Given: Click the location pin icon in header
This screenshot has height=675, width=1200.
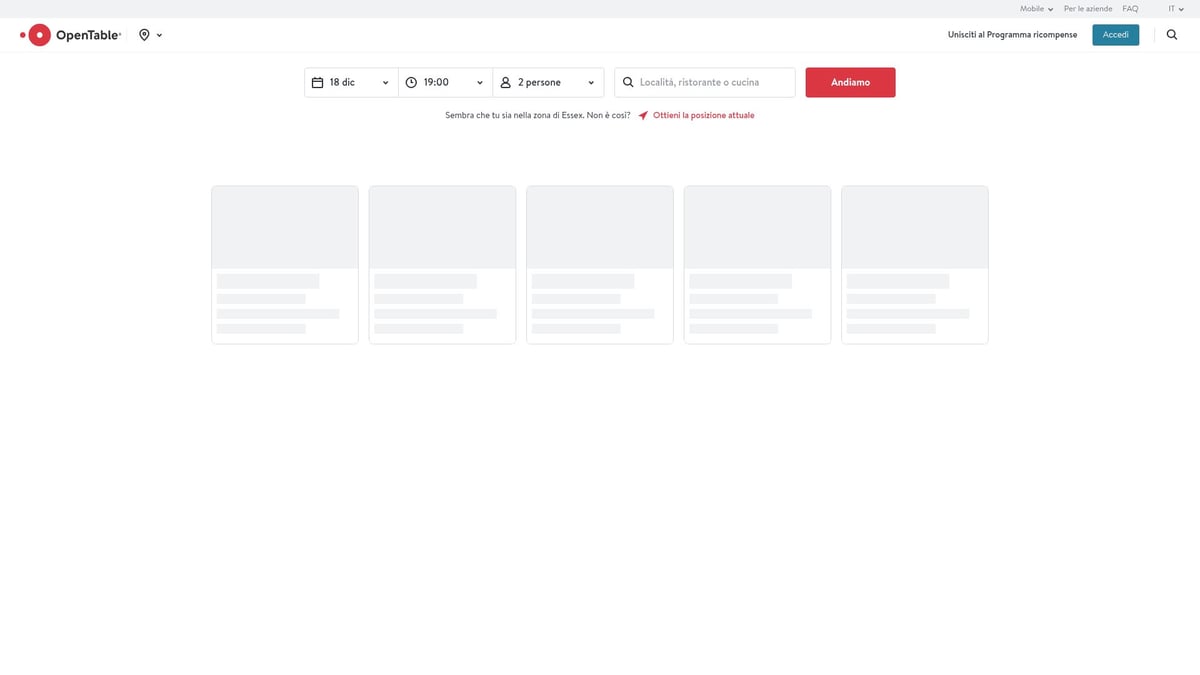Looking at the screenshot, I should click(x=143, y=34).
